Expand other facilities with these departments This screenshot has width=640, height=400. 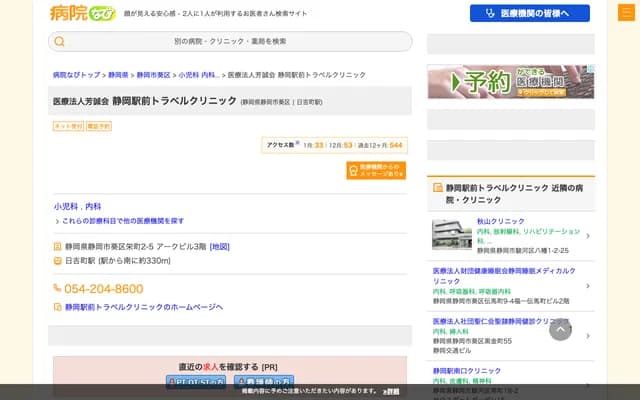(x=122, y=220)
